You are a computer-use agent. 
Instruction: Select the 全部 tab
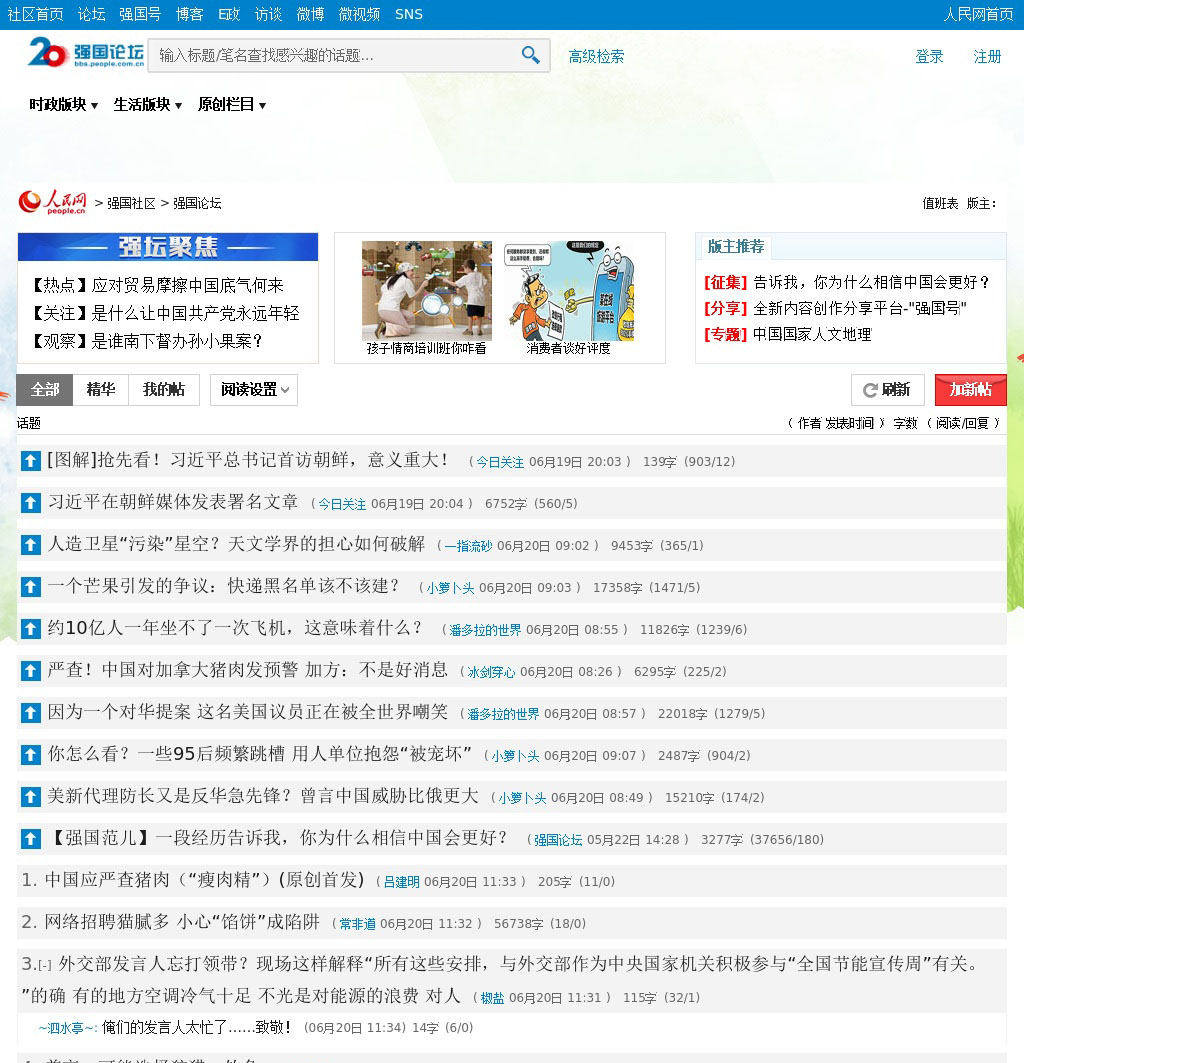44,390
